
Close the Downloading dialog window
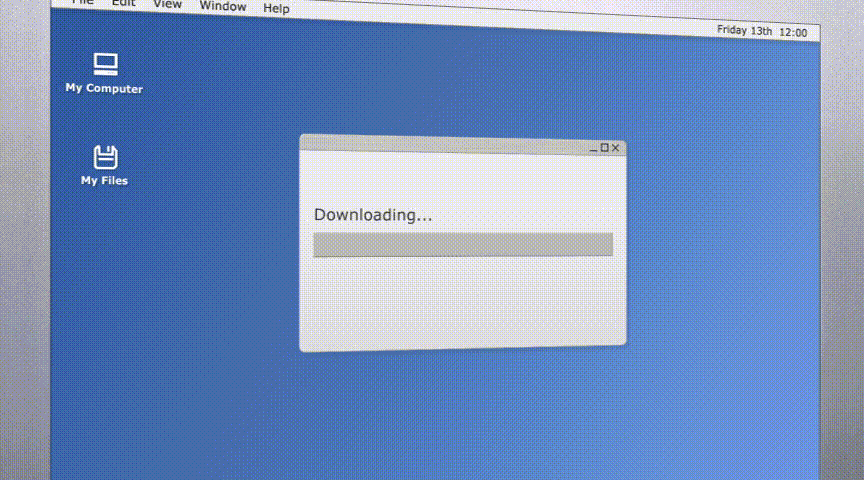click(x=616, y=148)
